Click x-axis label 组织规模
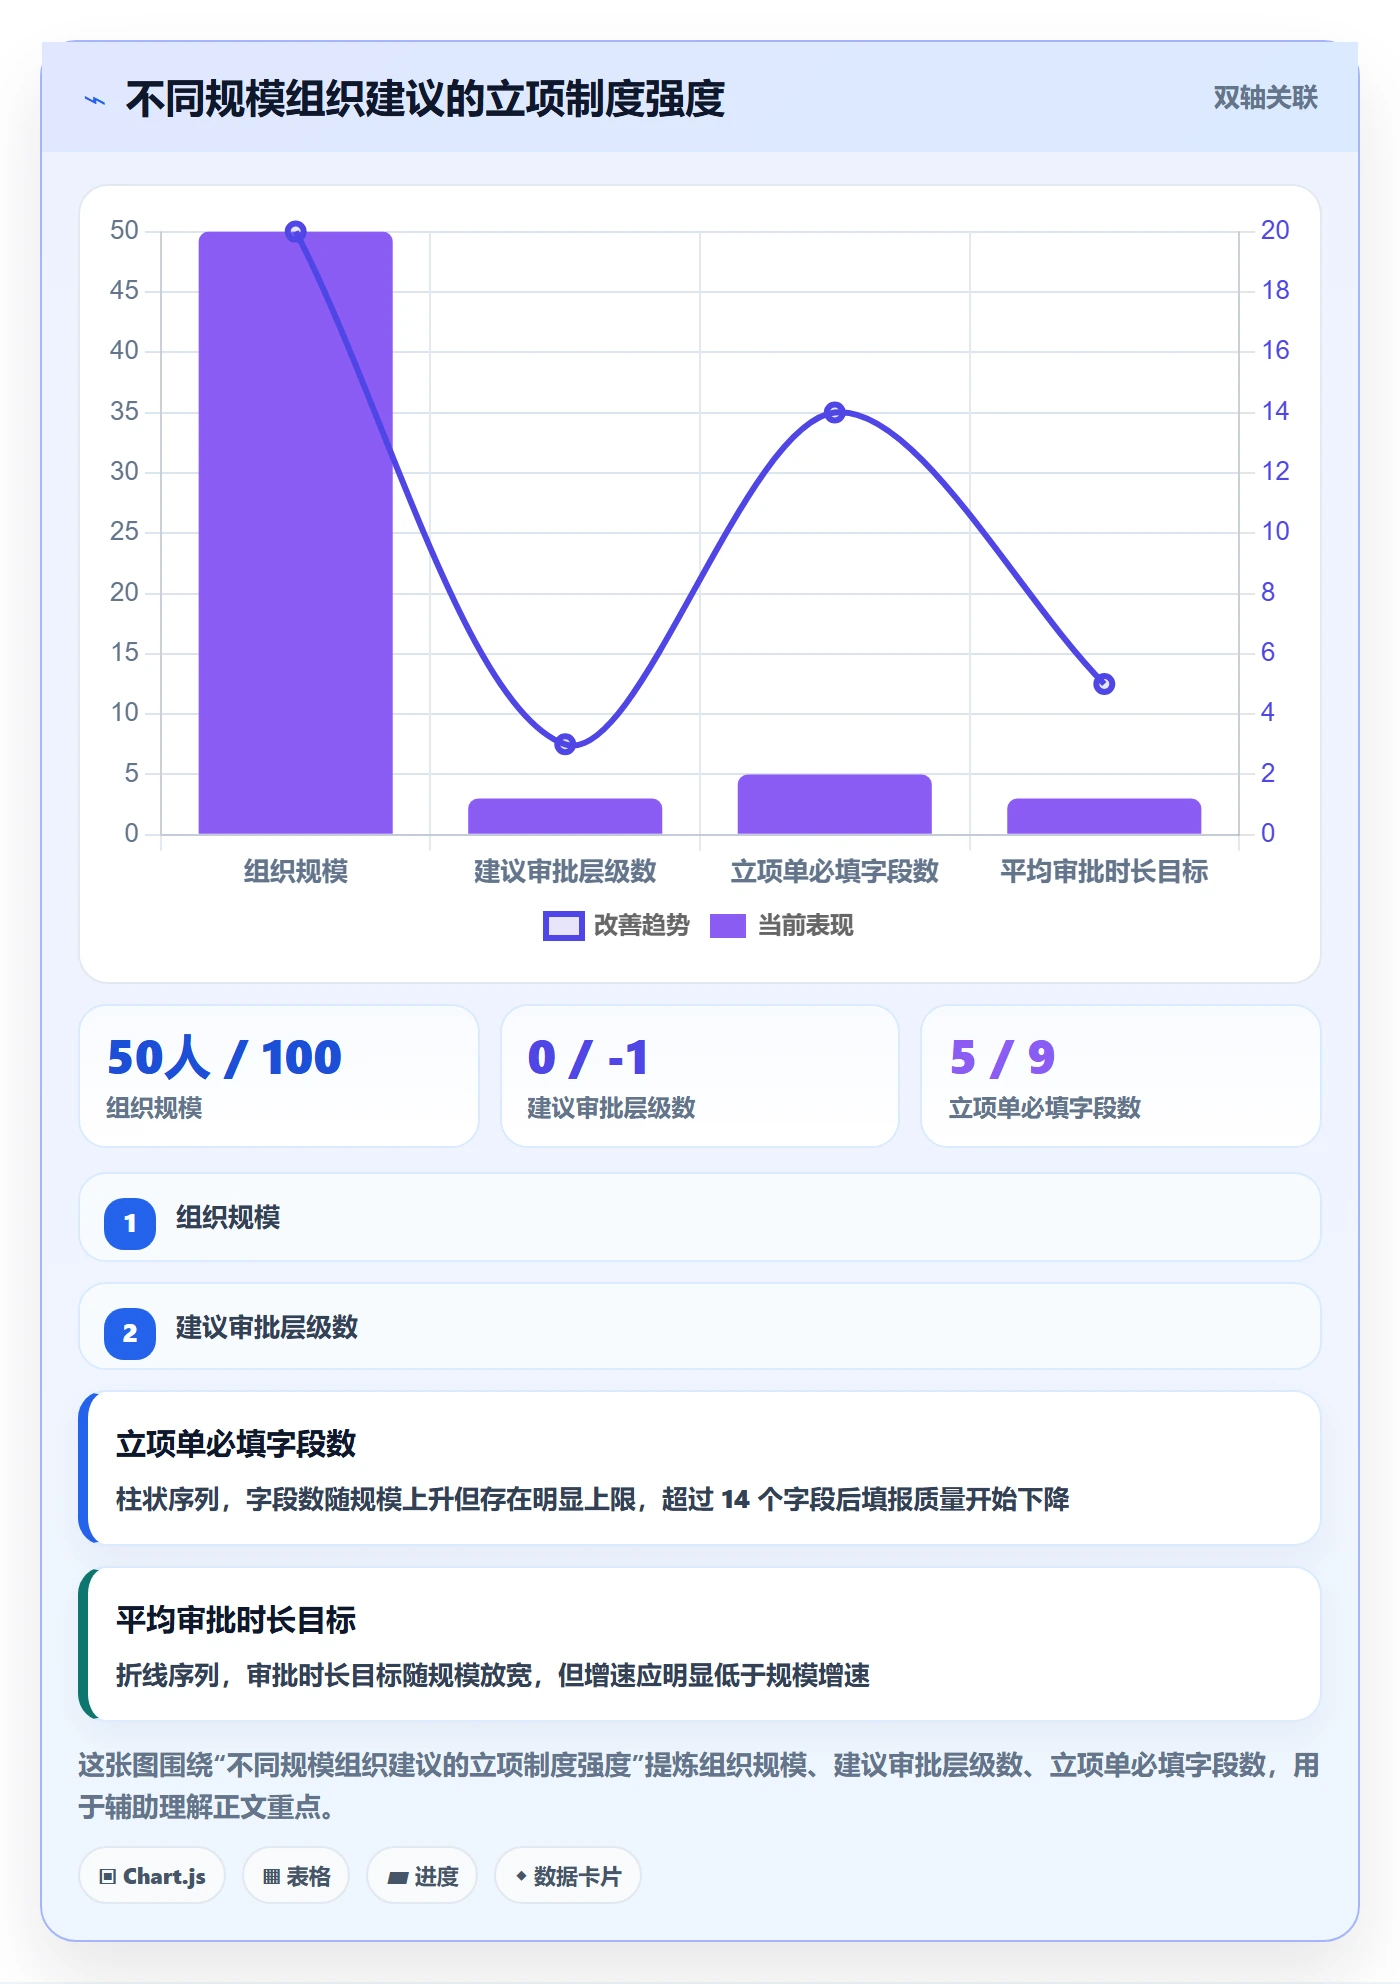The width and height of the screenshot is (1400, 1984). click(x=296, y=871)
